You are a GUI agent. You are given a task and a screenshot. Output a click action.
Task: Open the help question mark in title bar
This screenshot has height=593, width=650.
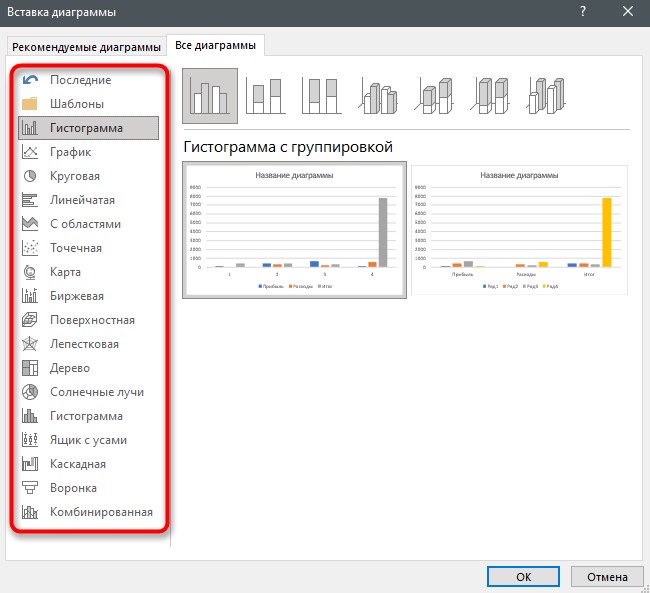click(x=583, y=12)
